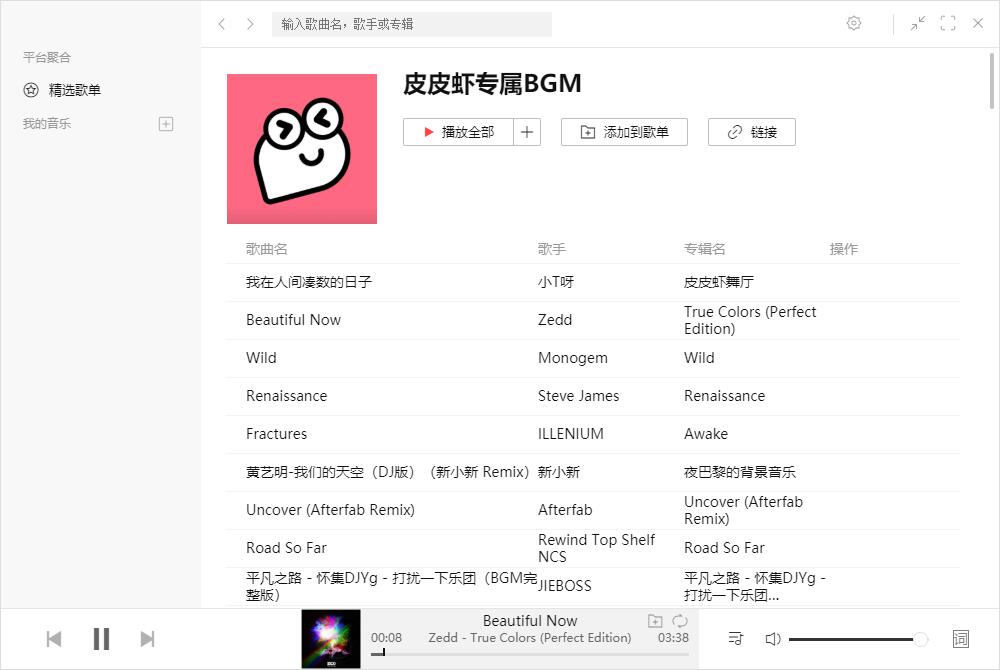The image size is (1000, 670).
Task: Add all songs to queue with plus
Action: 527,132
